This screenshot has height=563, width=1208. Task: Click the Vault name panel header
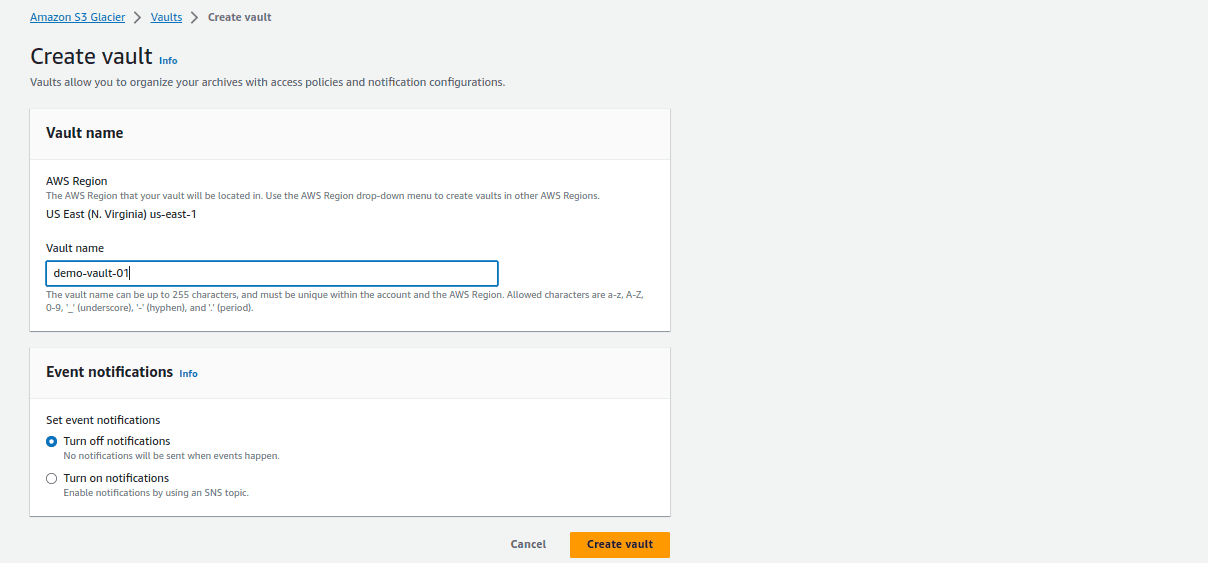click(x=350, y=133)
